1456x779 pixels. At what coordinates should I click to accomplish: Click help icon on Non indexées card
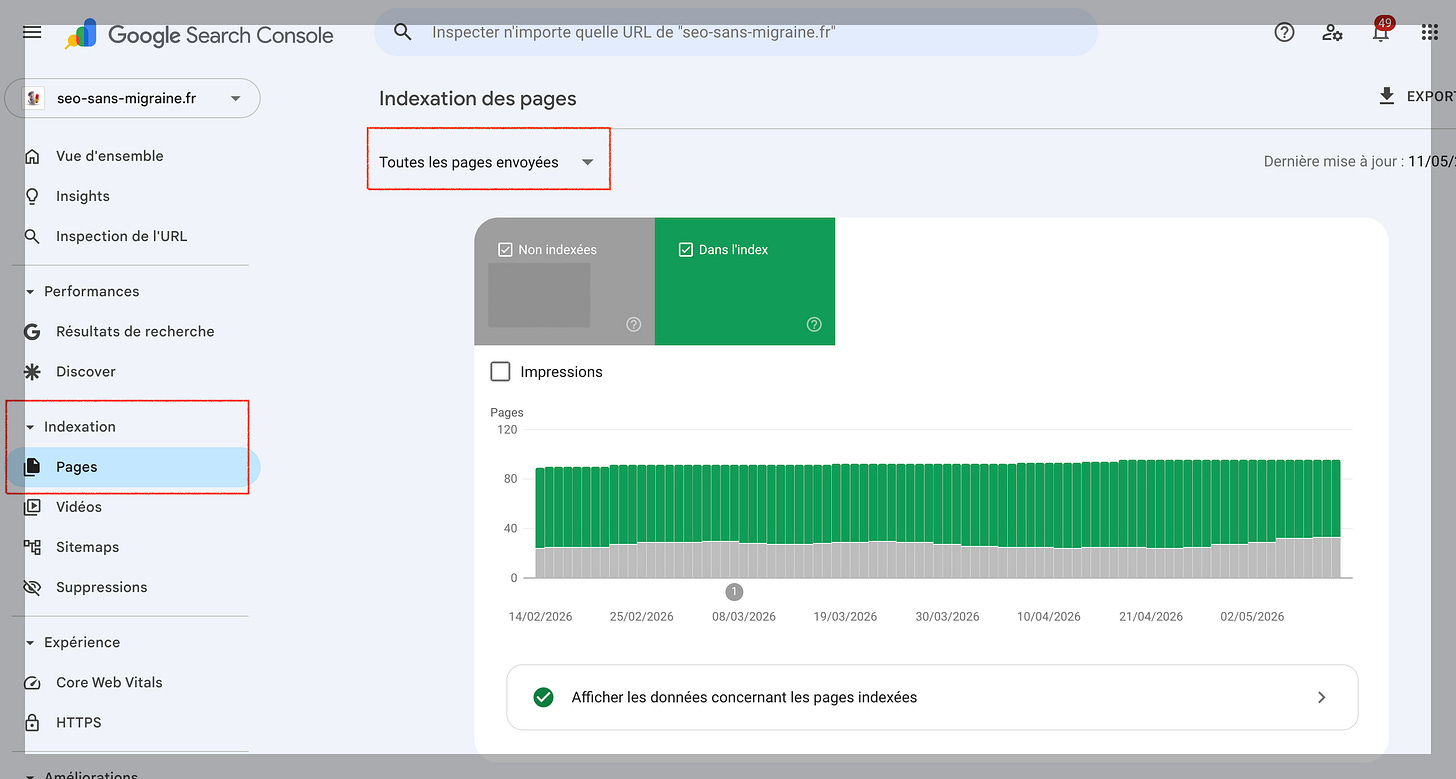[x=633, y=324]
